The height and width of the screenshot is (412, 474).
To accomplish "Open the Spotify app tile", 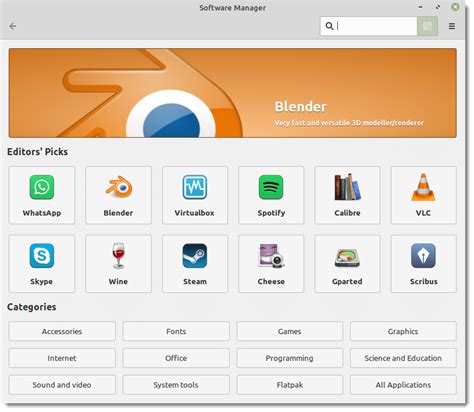I will tap(271, 195).
